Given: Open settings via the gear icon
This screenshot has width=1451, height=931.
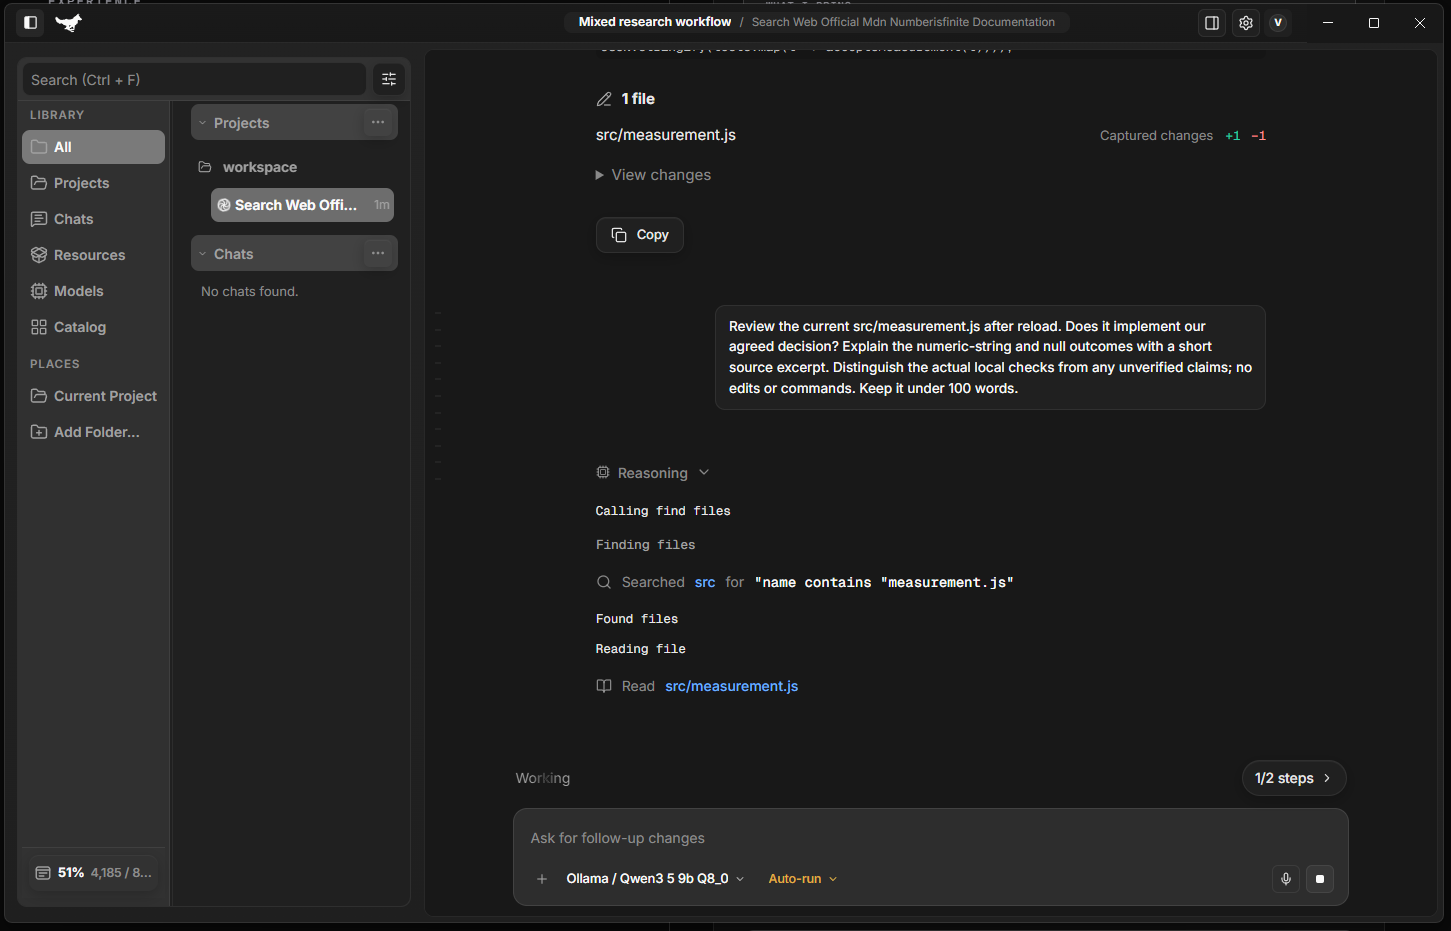Looking at the screenshot, I should pyautogui.click(x=1246, y=23).
